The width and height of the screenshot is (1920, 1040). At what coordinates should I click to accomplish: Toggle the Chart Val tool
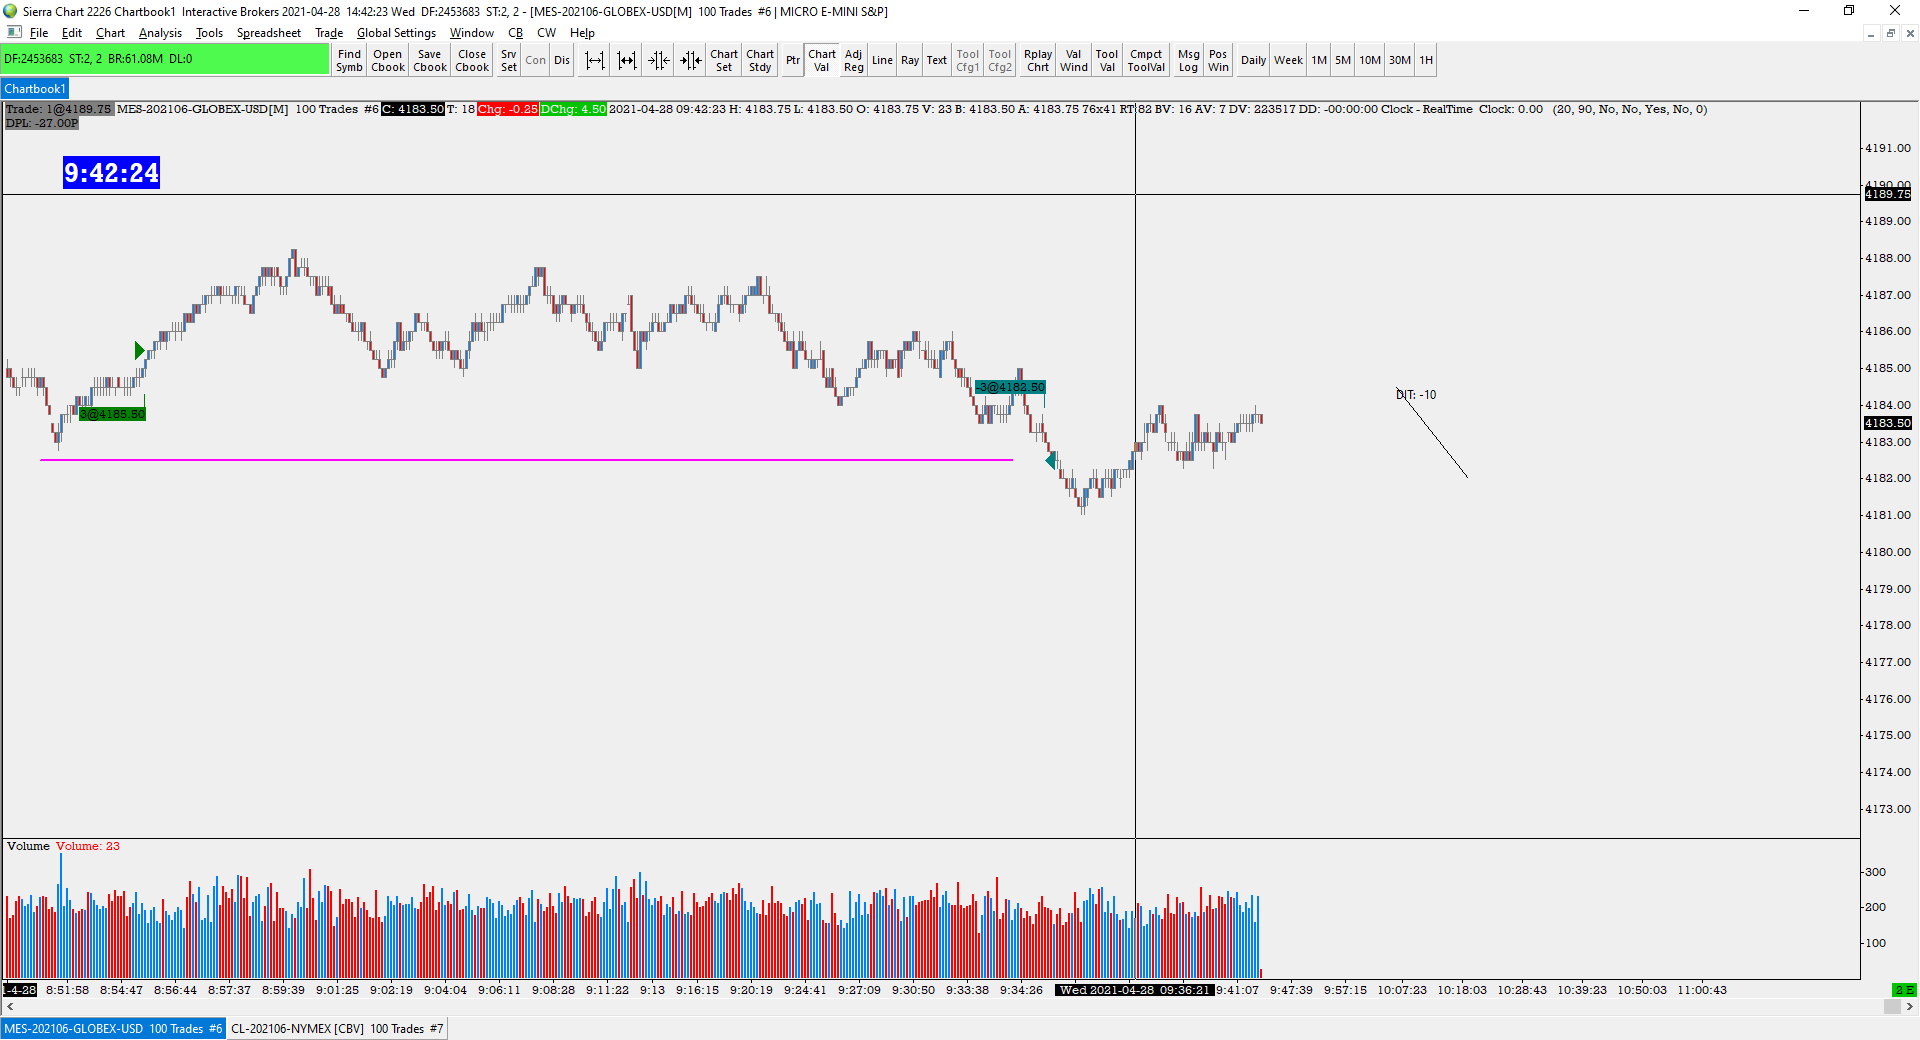[x=822, y=60]
